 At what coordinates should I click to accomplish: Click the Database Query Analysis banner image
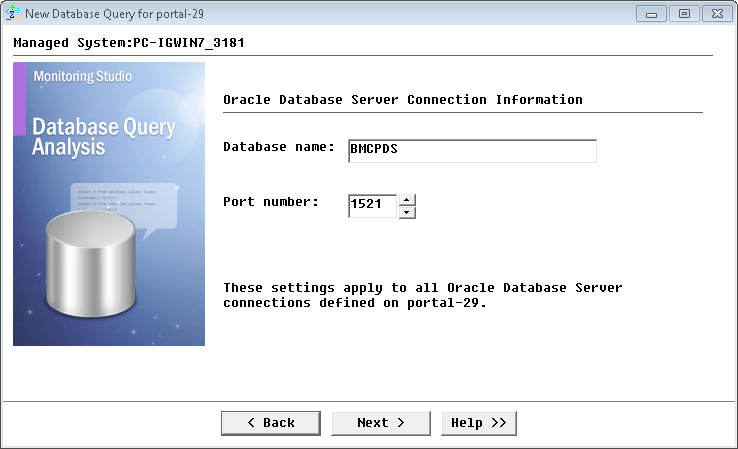(109, 204)
